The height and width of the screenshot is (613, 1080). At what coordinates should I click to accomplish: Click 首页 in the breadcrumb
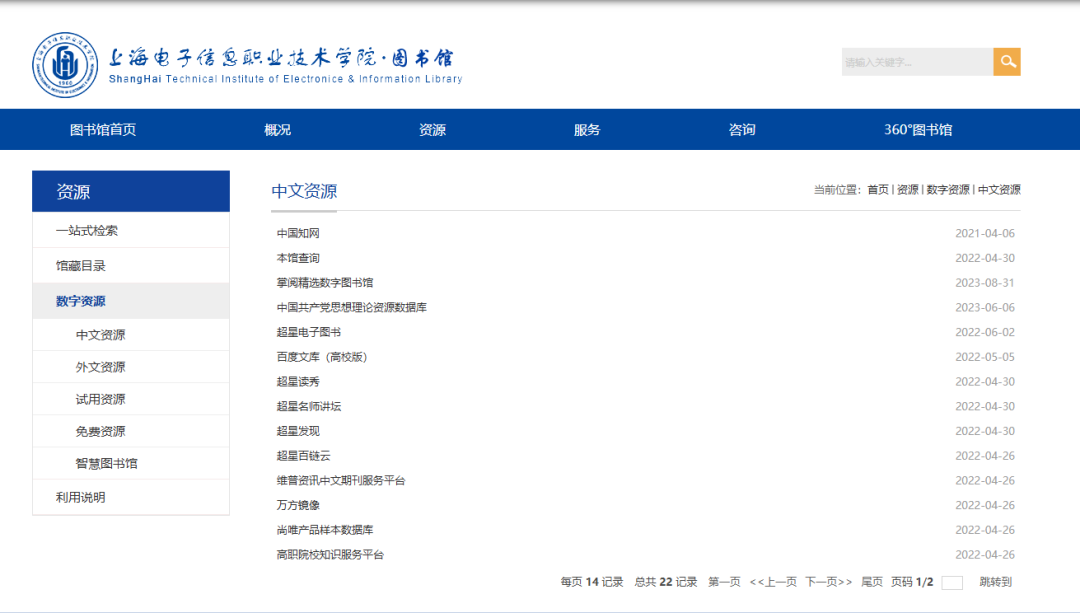point(877,190)
